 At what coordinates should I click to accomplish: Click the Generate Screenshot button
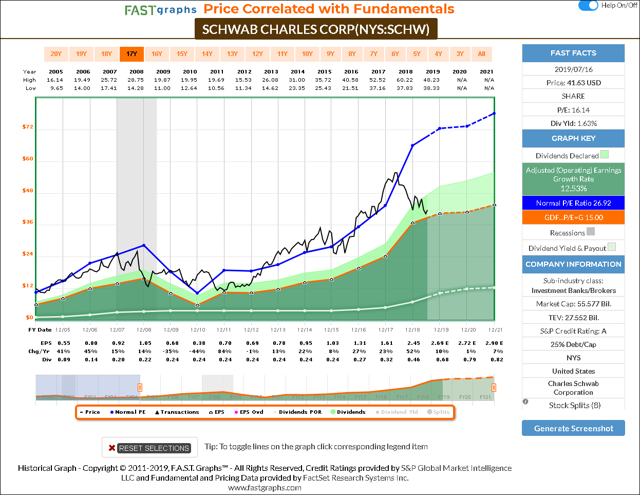click(x=573, y=428)
